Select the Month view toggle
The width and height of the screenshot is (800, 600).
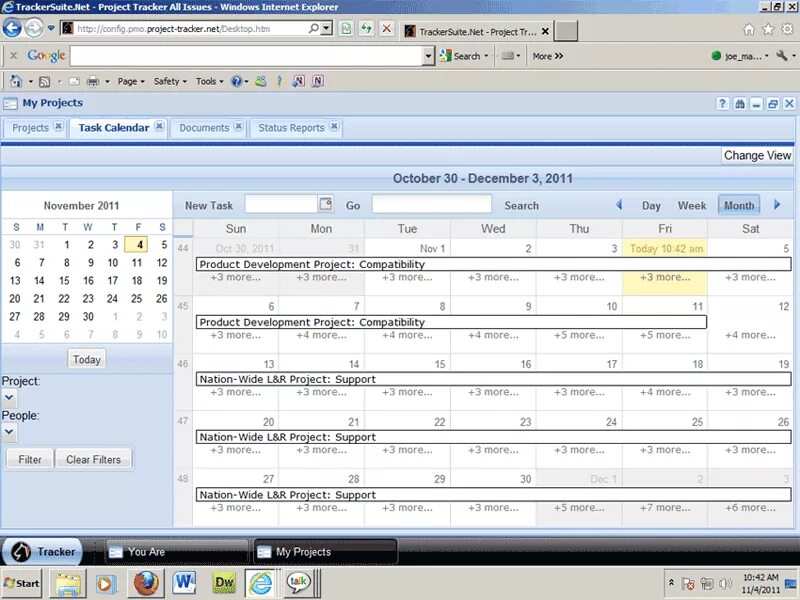[x=739, y=205]
